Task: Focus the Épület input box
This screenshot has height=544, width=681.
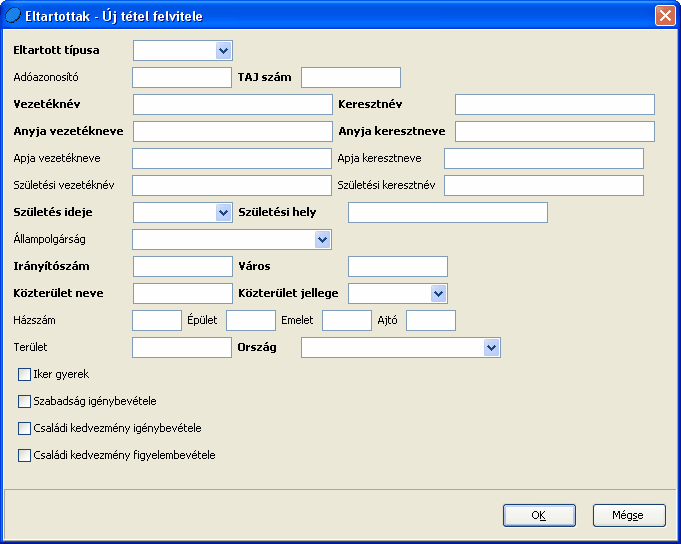Action: [251, 320]
